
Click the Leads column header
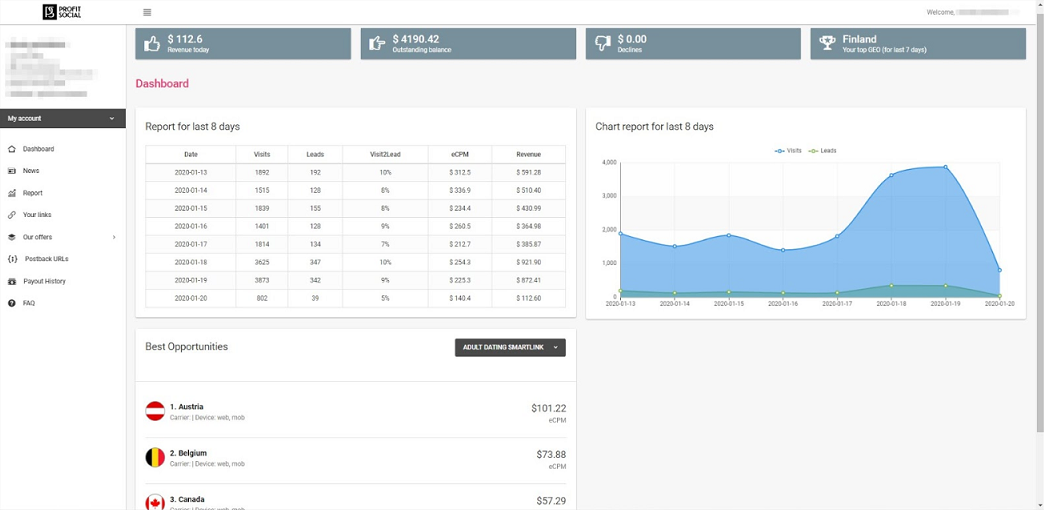click(315, 154)
